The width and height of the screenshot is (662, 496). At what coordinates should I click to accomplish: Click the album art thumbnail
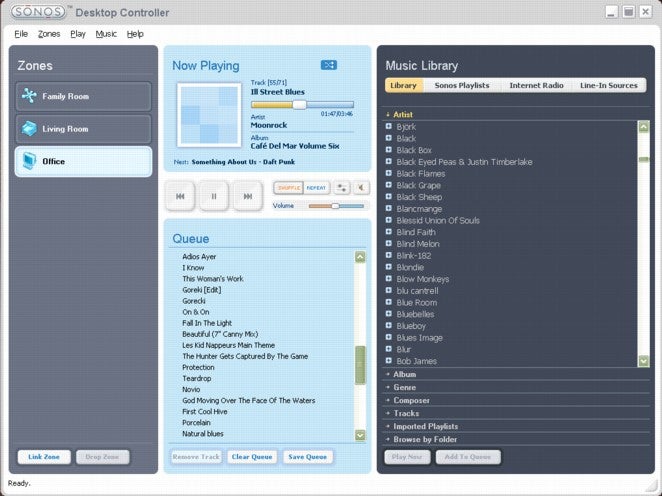(x=209, y=115)
